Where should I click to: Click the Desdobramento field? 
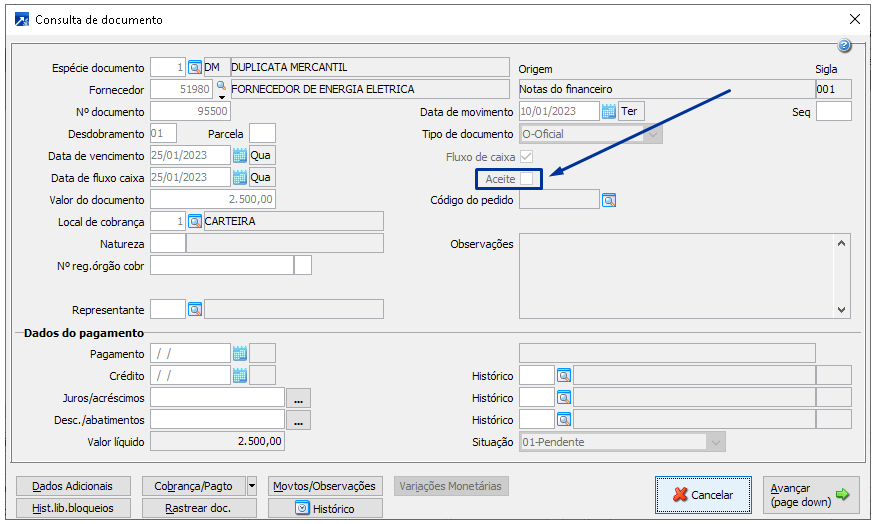point(164,134)
